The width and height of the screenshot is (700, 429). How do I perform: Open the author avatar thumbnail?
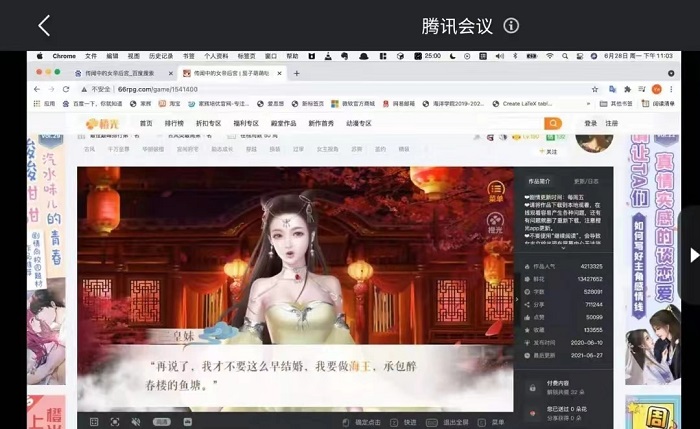(594, 142)
